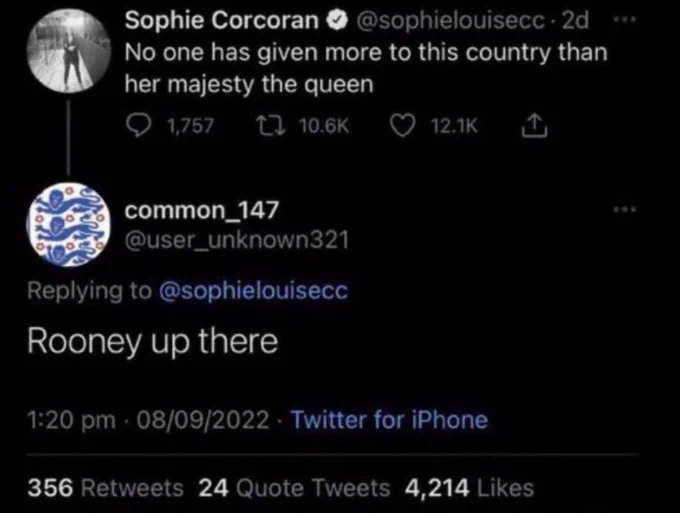Open the Twitter for iPhone source link
Viewport: 680px width, 513px height.
389,420
